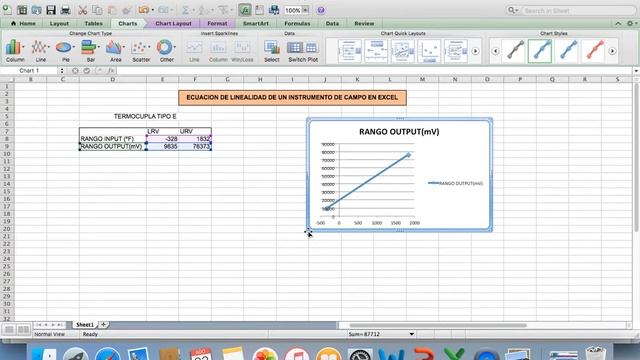Switch to Page Layout view button
The image size is (640, 360).
24,329
